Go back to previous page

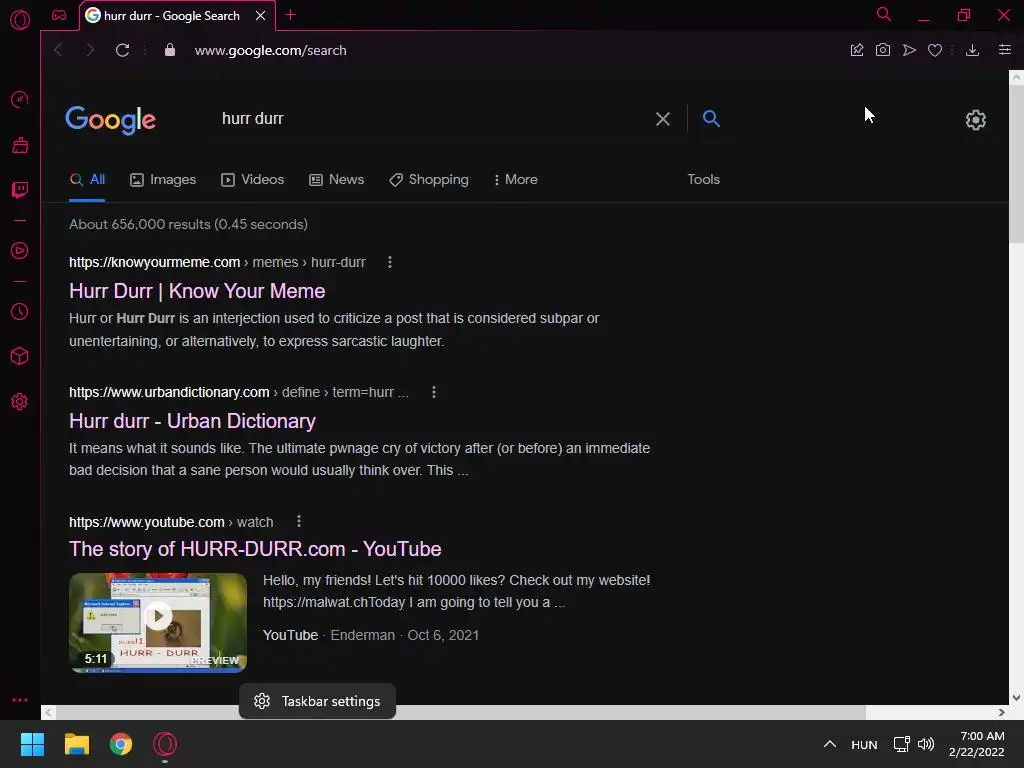58,50
